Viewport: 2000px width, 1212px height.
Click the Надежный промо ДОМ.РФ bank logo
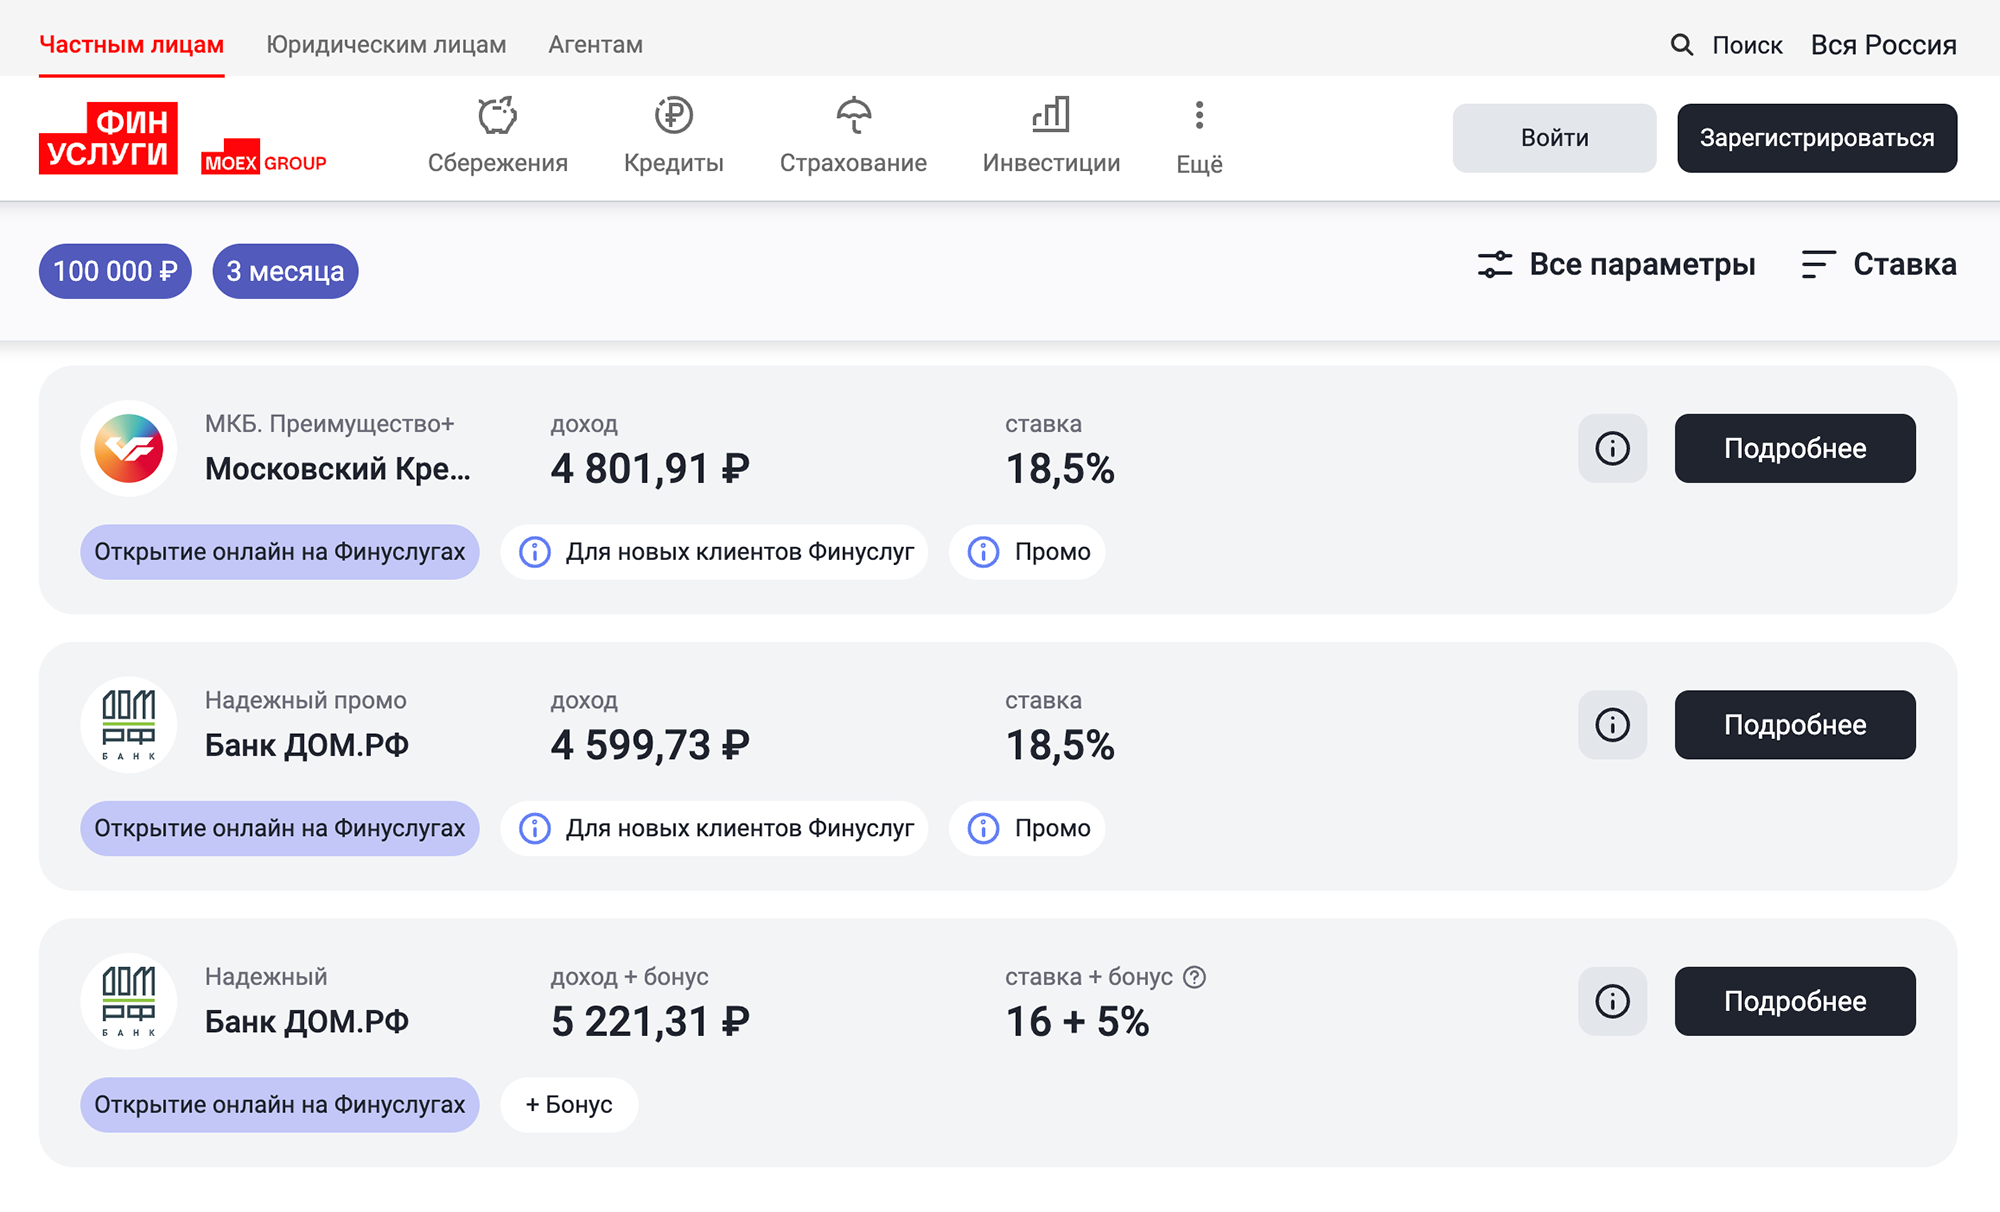tap(129, 725)
